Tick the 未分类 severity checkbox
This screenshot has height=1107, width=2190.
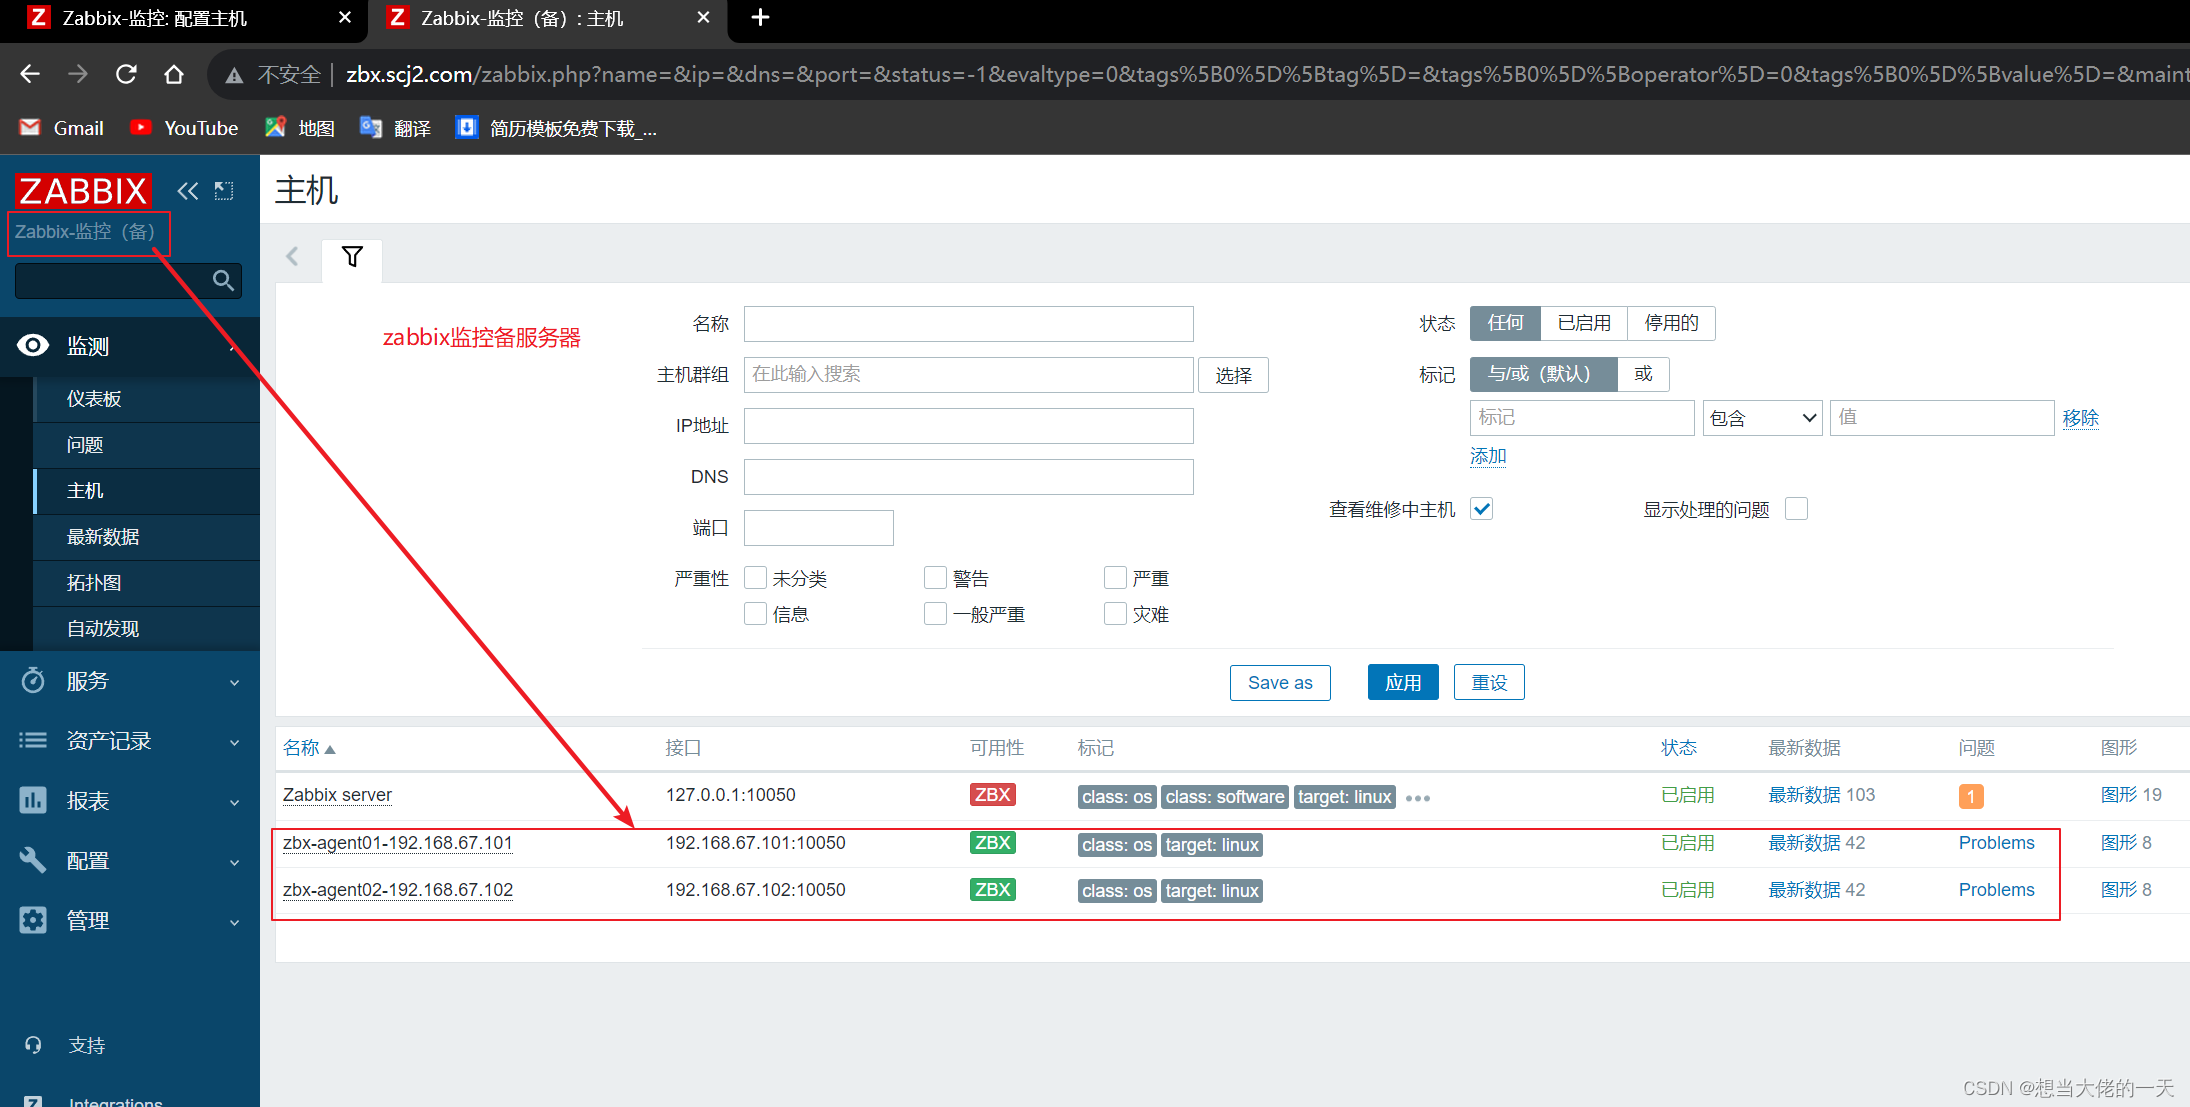756,578
